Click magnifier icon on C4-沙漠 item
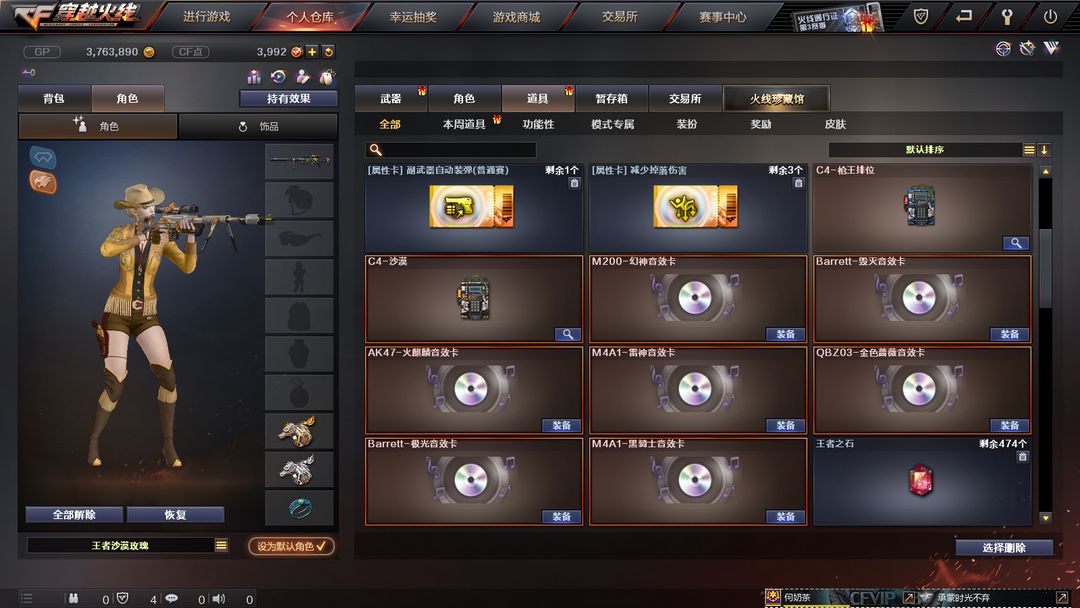The height and width of the screenshot is (608, 1080). tap(568, 334)
